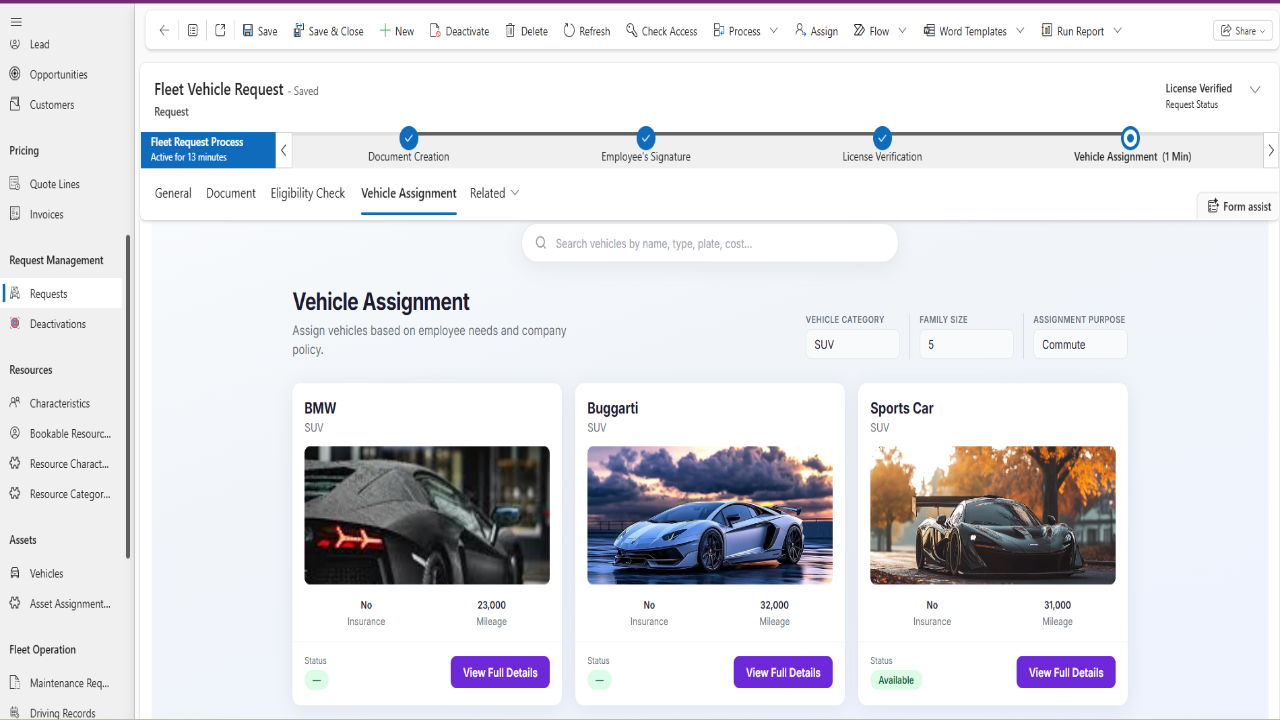Click Run Report
Image resolution: width=1280 pixels, height=720 pixels.
[1073, 31]
